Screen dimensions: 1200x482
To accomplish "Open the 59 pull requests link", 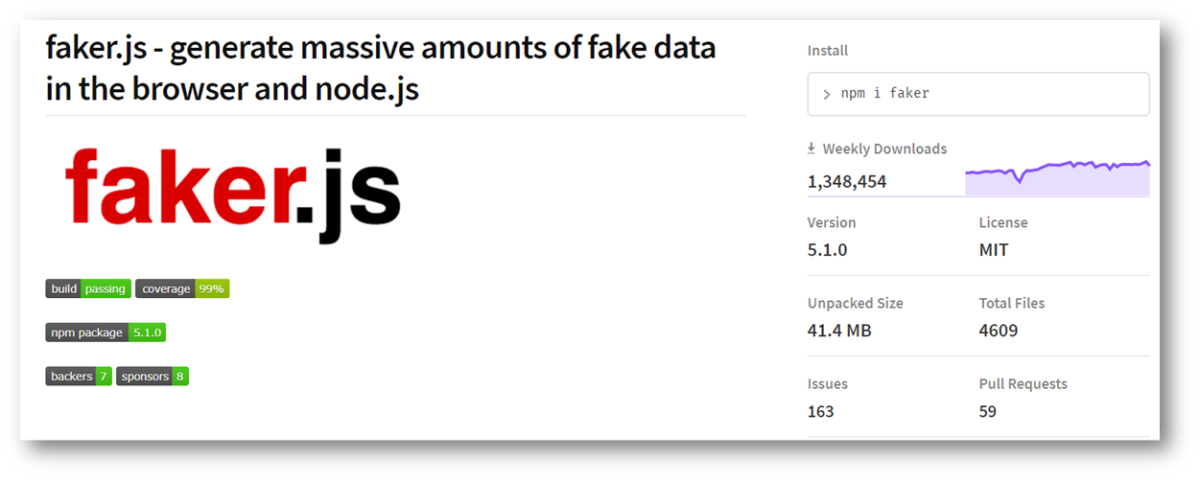I will pos(987,411).
